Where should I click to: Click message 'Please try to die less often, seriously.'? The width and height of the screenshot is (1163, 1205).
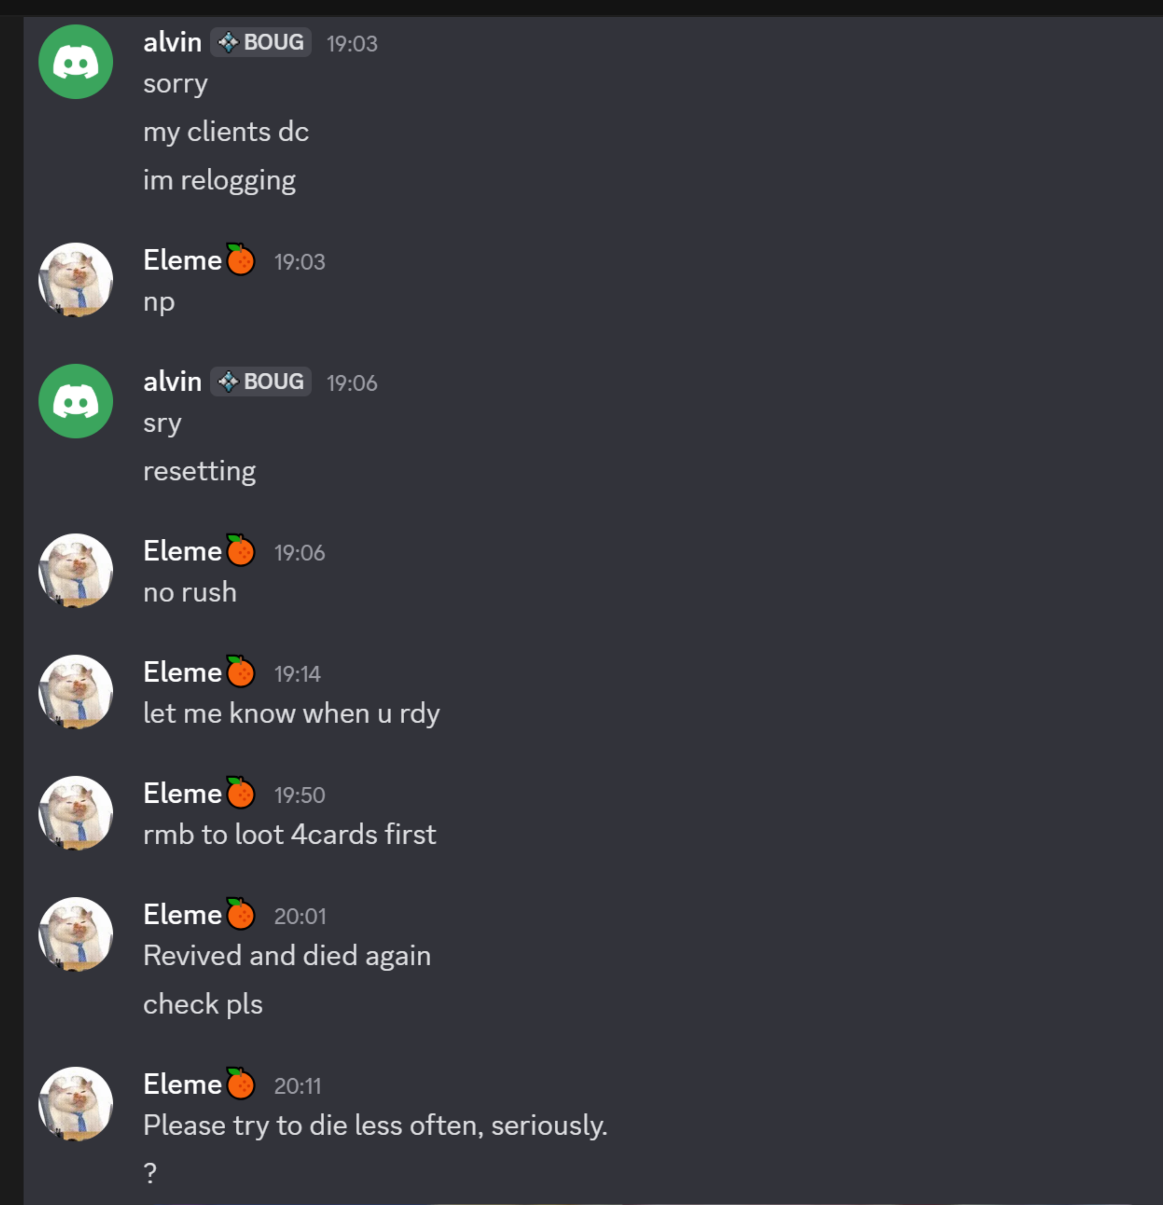(375, 1126)
